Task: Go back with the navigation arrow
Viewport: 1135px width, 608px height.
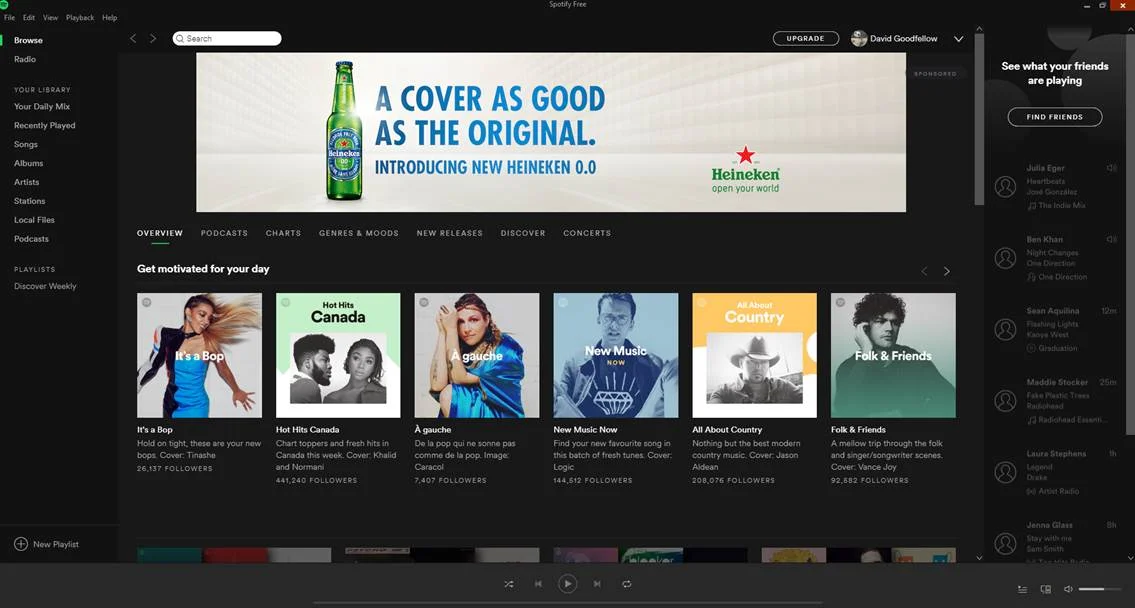Action: (x=133, y=38)
